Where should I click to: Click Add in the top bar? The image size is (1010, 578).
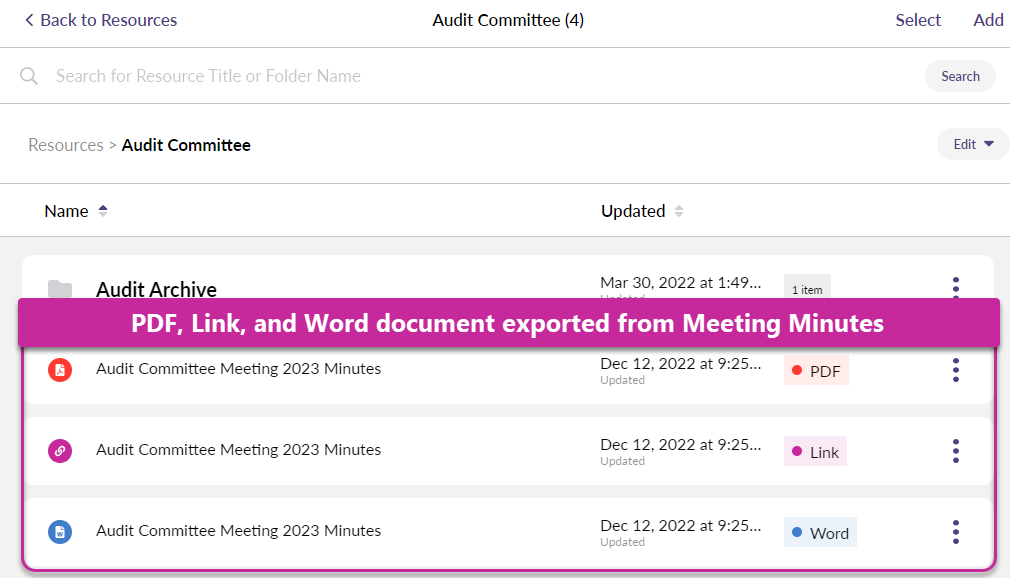[x=988, y=20]
